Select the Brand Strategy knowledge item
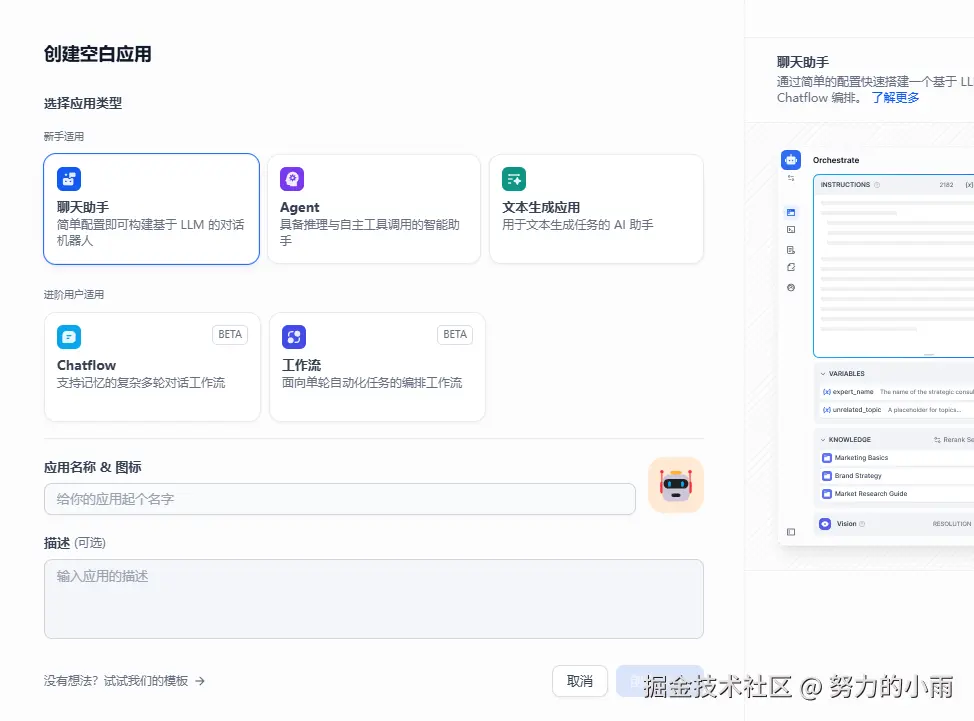Image resolution: width=974 pixels, height=721 pixels. click(897, 476)
